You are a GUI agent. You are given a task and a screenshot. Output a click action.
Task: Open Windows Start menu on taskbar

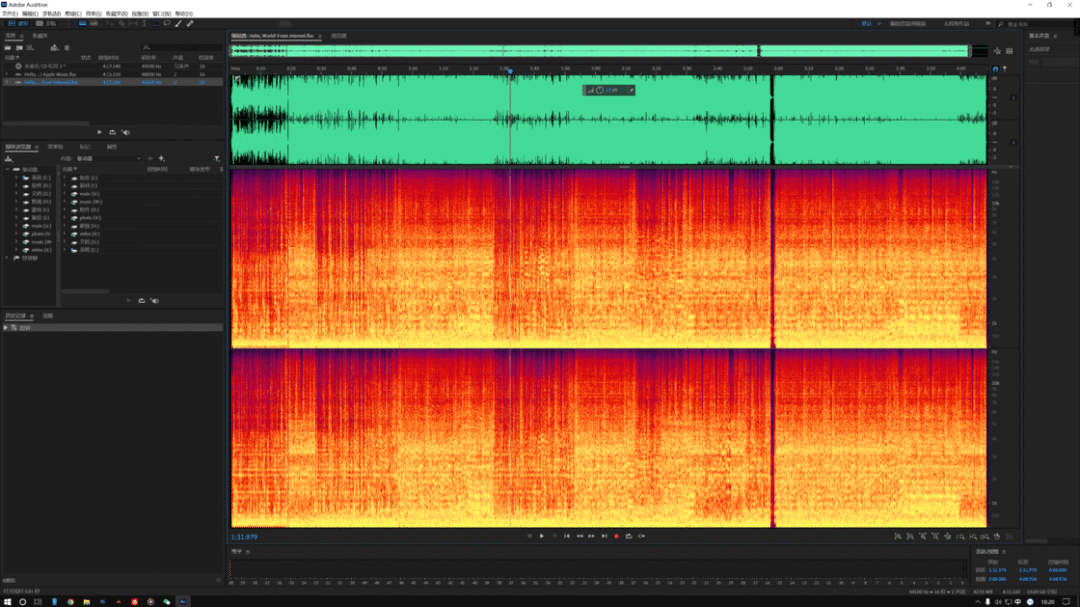8,601
